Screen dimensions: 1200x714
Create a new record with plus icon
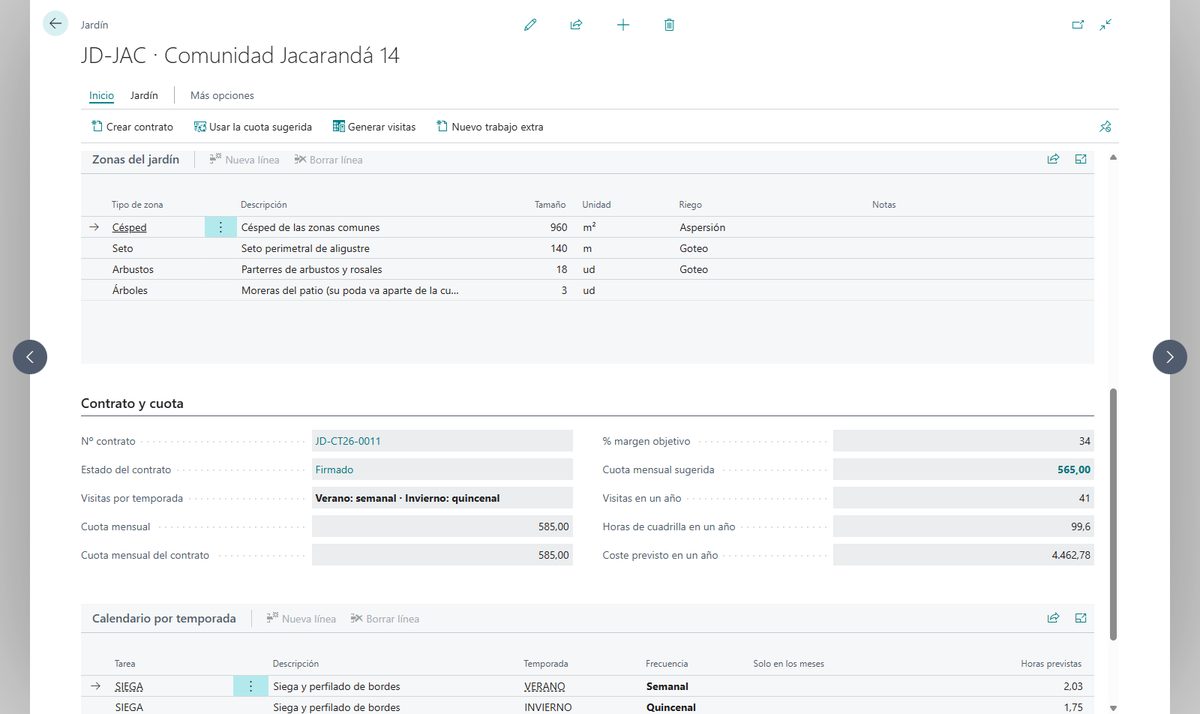coord(623,25)
